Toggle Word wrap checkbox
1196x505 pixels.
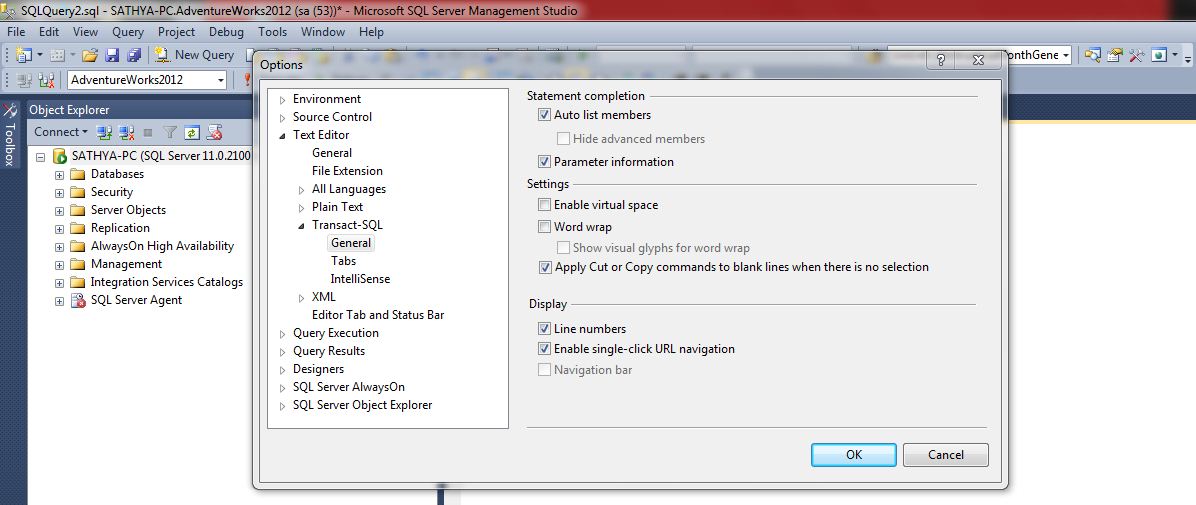tap(544, 227)
